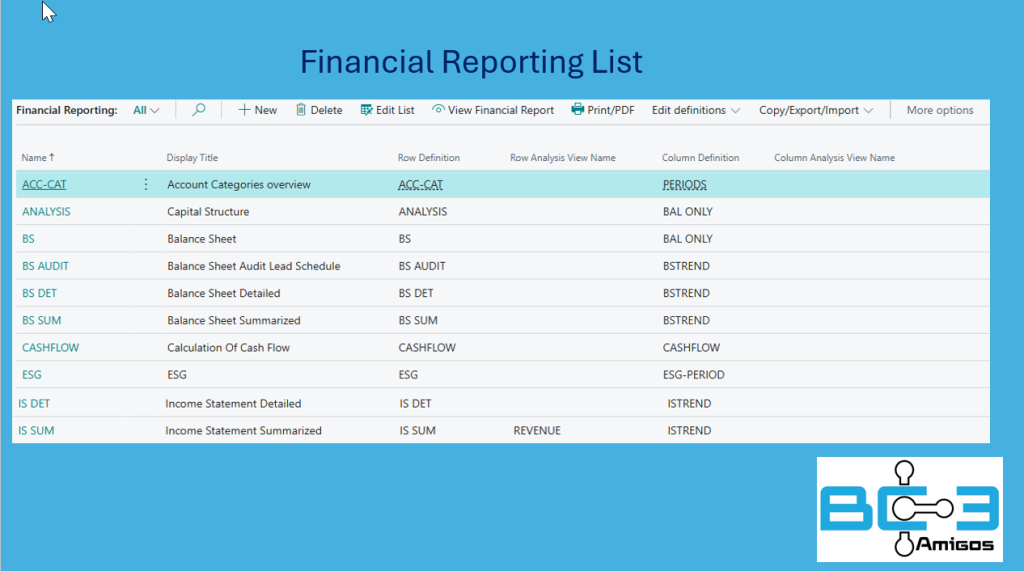The image size is (1024, 571).
Task: Open the ANALYSIS report link
Action: (x=46, y=212)
